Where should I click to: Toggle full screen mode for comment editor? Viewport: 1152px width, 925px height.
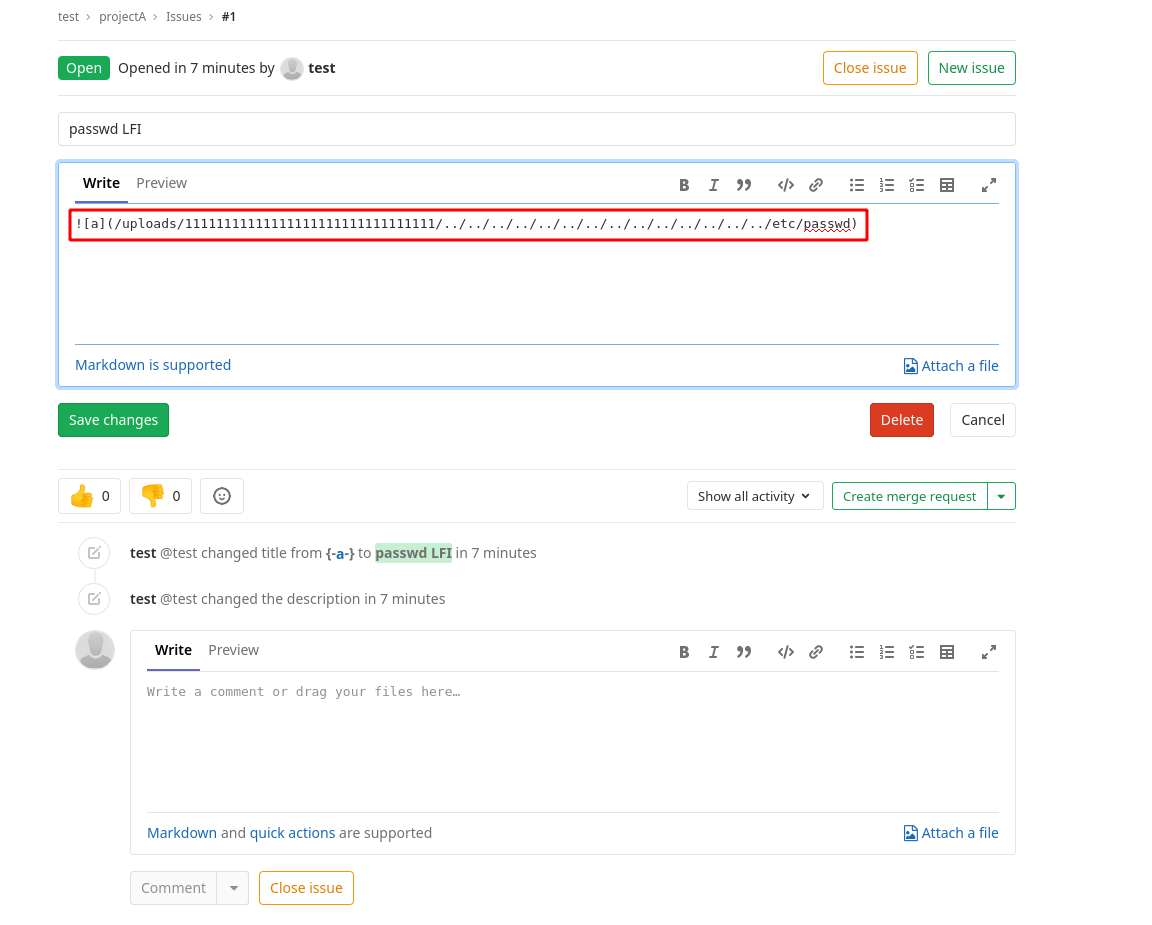pos(989,652)
